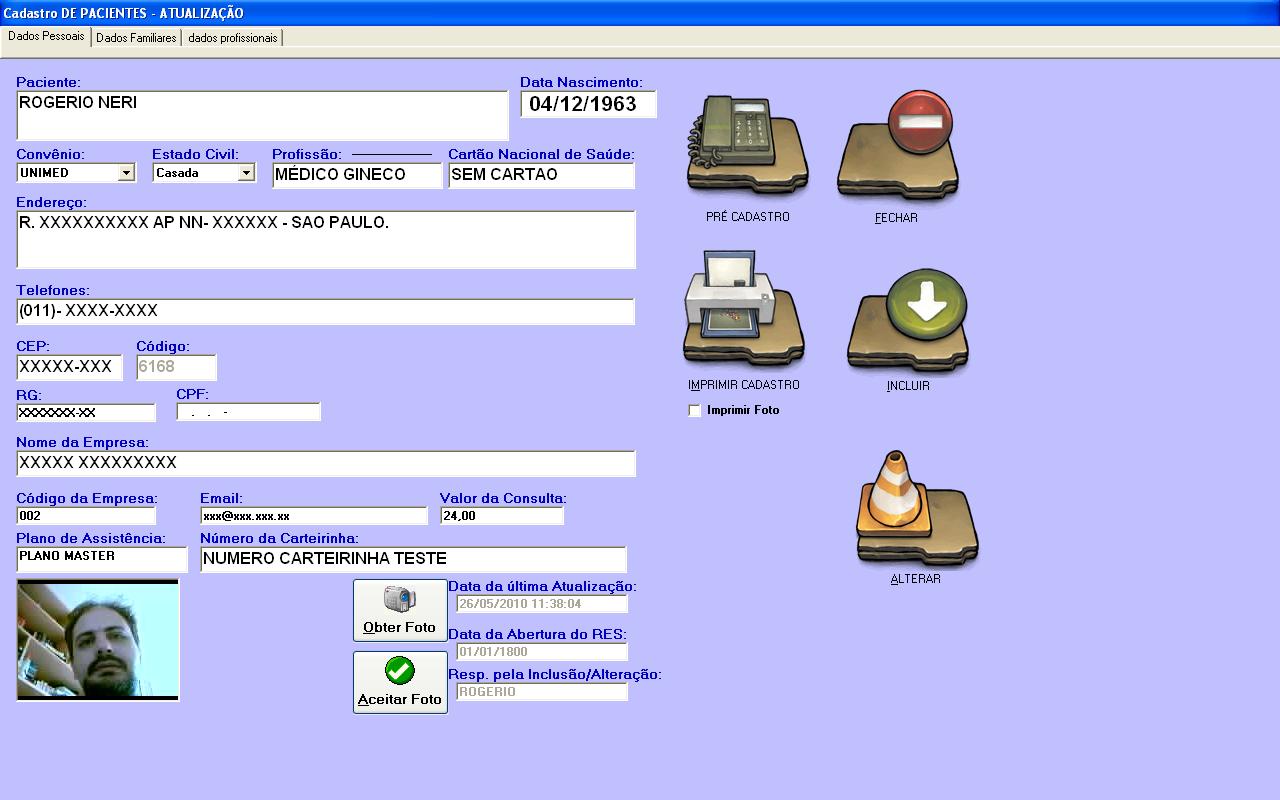Image resolution: width=1280 pixels, height=800 pixels.
Task: Click the Cartão Nacional de Saúde field
Action: [x=541, y=175]
